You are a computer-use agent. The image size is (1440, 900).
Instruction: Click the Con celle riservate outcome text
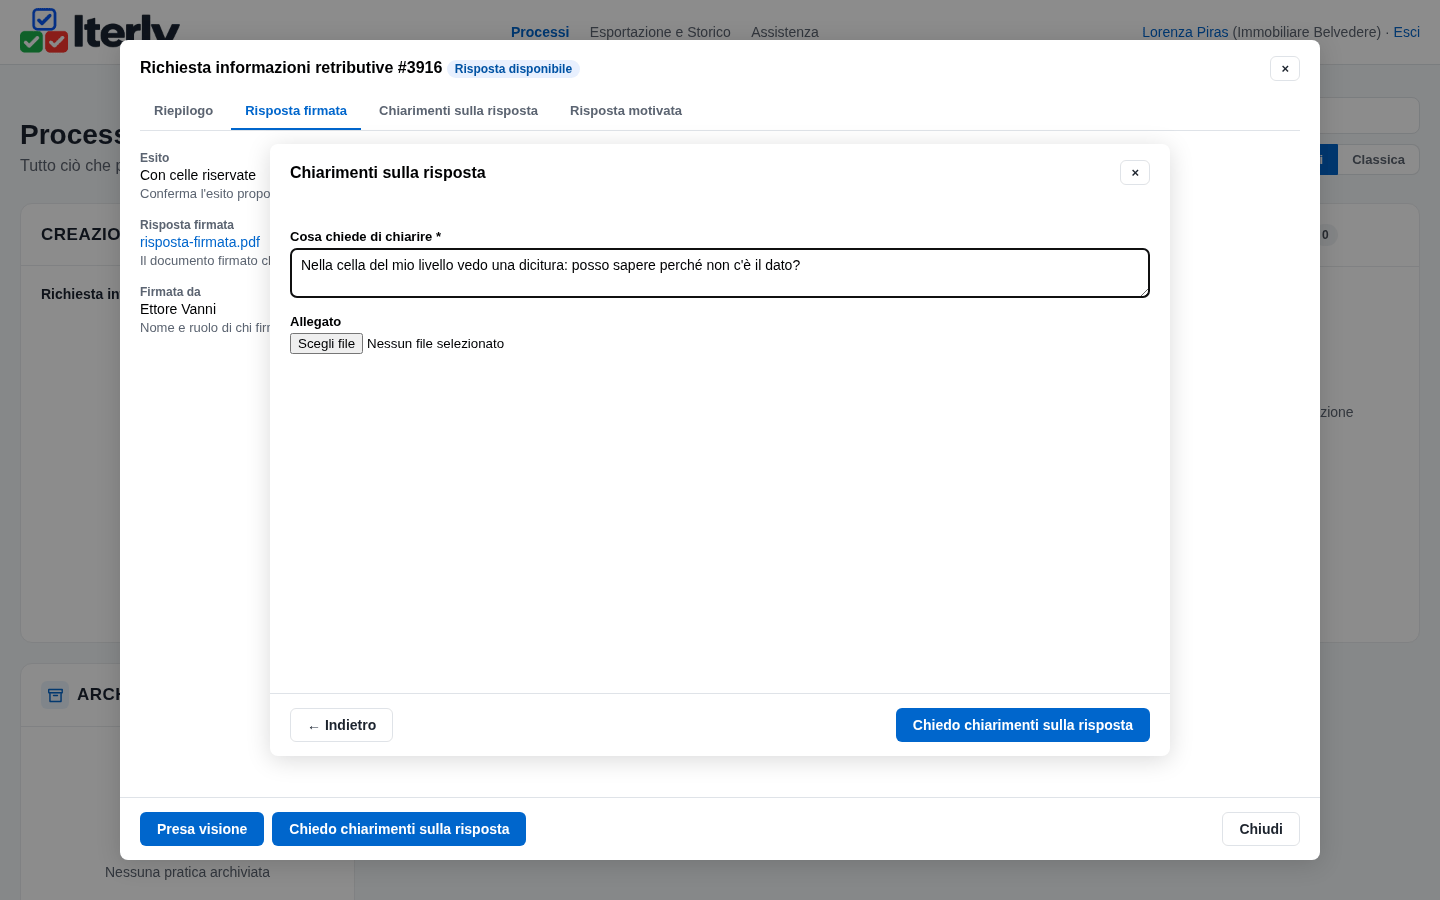(x=198, y=175)
